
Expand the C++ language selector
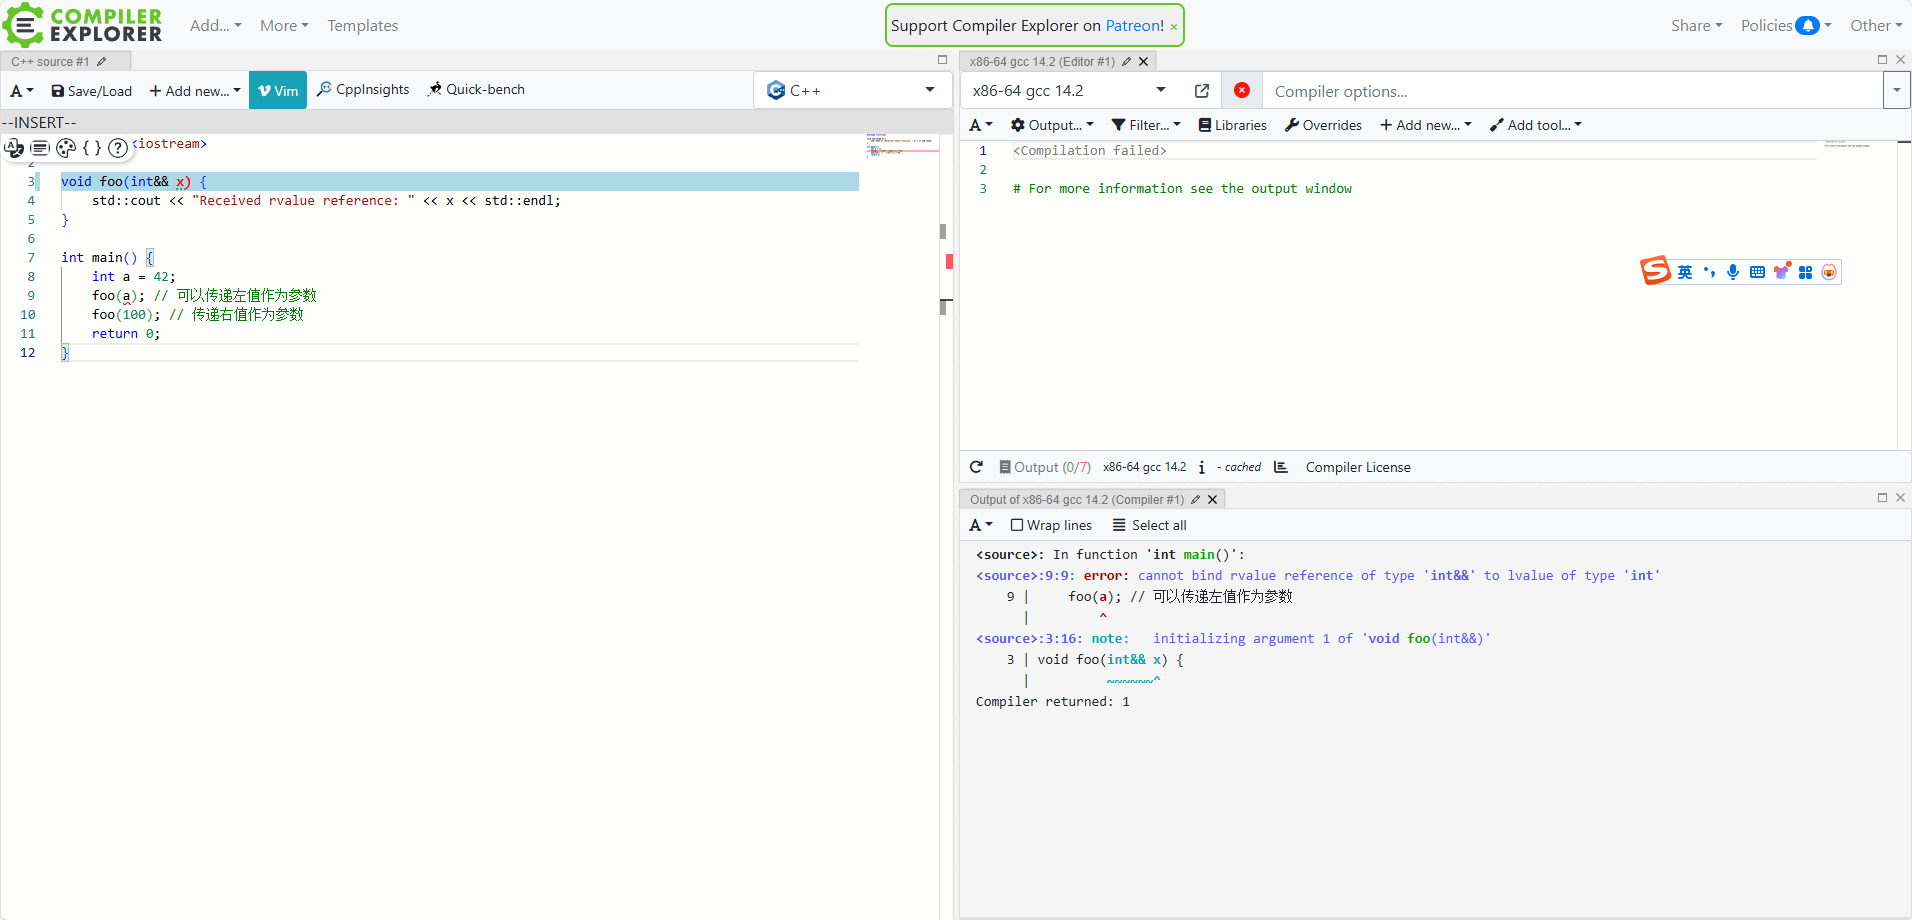pyautogui.click(x=850, y=91)
